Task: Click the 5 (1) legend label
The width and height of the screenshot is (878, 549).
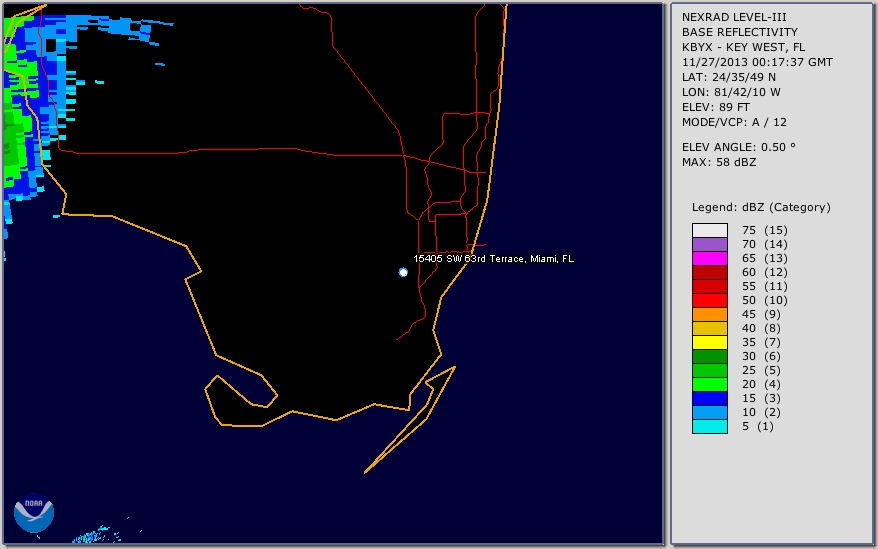Action: (x=758, y=426)
